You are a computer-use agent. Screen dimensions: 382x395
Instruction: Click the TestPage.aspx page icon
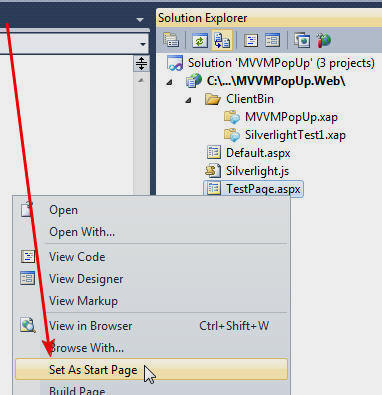(x=213, y=189)
